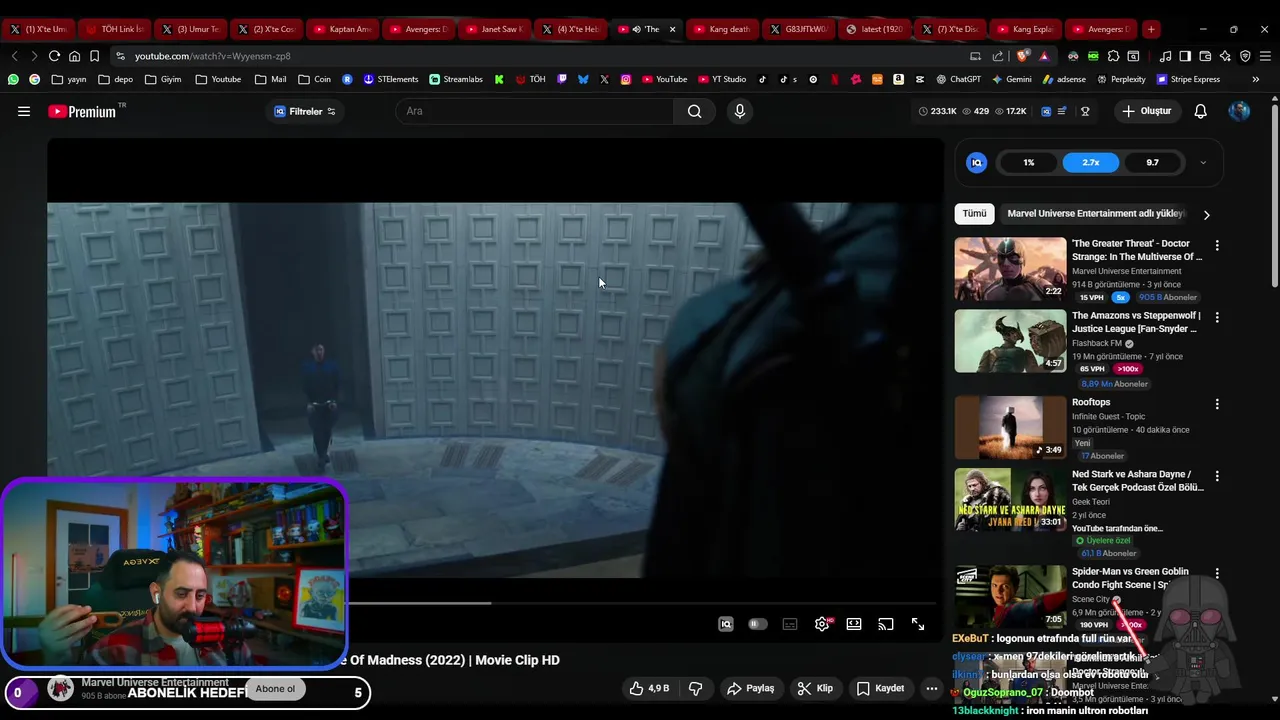This screenshot has height=720, width=1280.
Task: Switch to the 'Kaptan Ame' browser tab
Action: tap(342, 29)
